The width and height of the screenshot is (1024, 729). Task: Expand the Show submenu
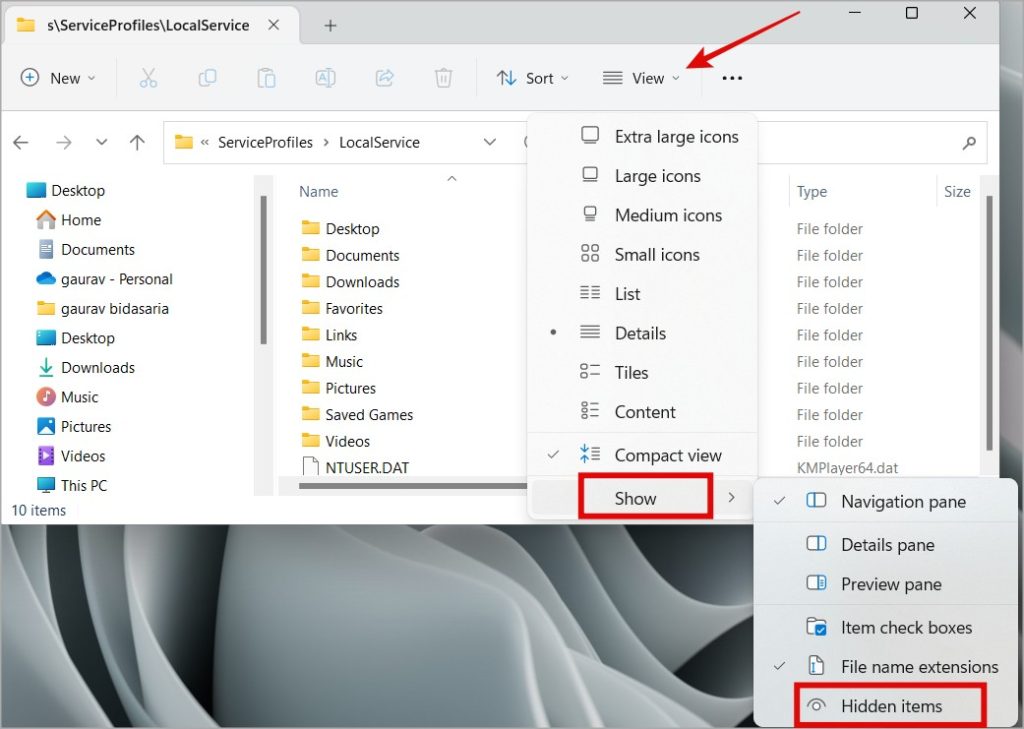(x=642, y=499)
